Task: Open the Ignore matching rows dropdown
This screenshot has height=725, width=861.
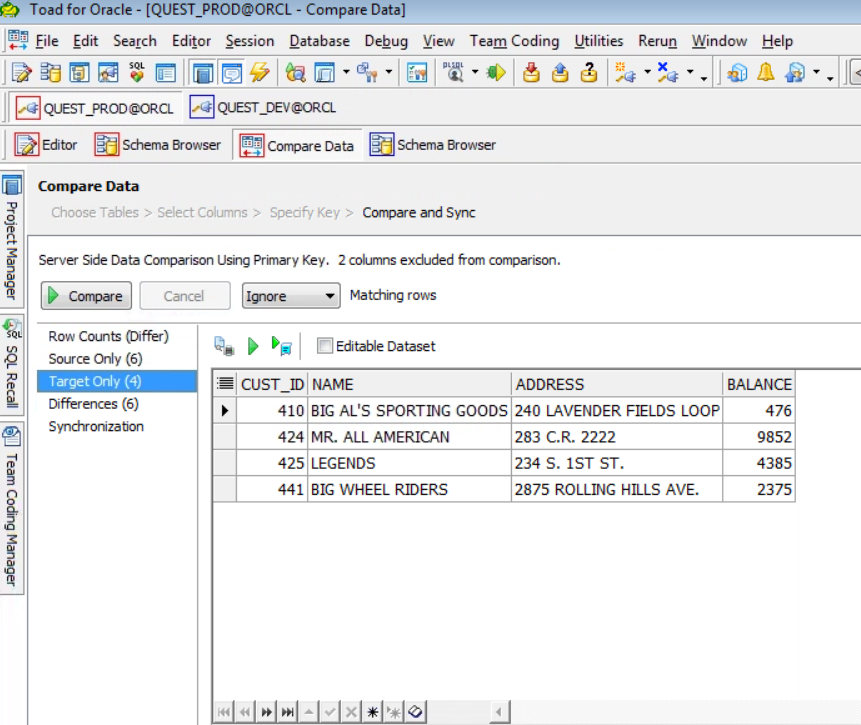Action: tap(291, 296)
